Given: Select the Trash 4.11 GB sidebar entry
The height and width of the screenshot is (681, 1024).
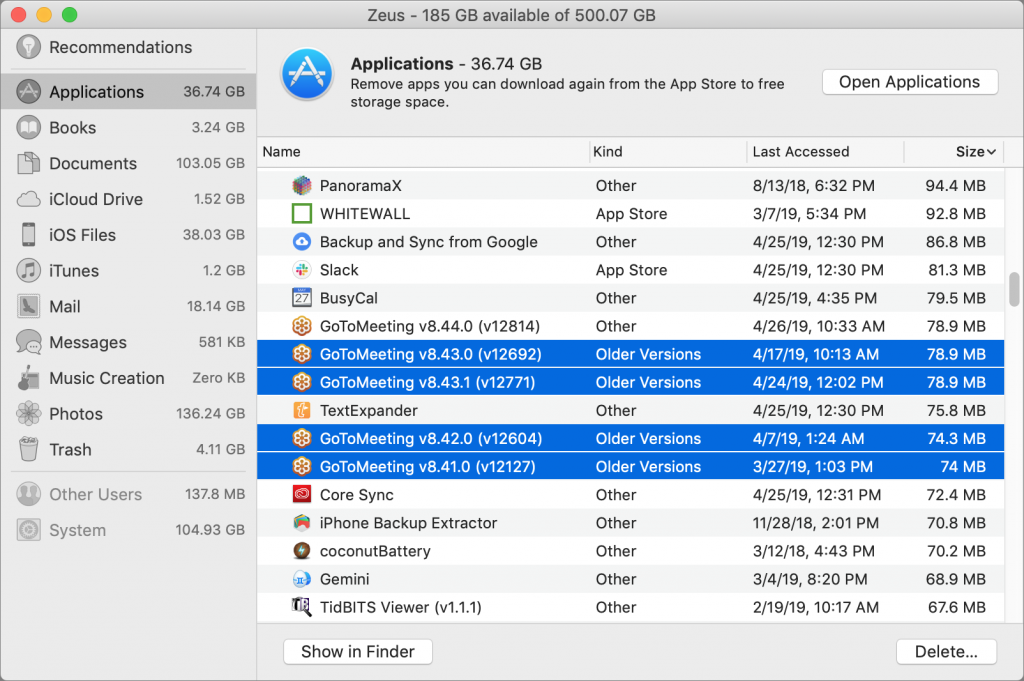Looking at the screenshot, I should point(128,449).
